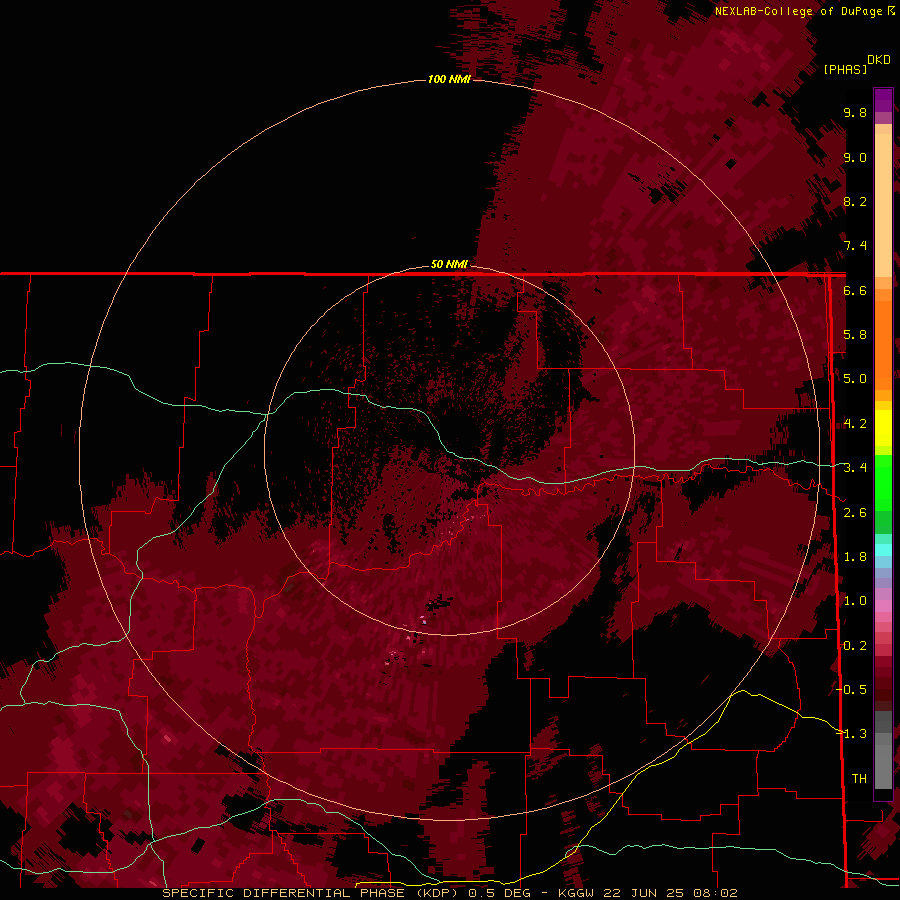Pick the purple band atop the color scale
The image size is (900, 900).
(x=883, y=100)
